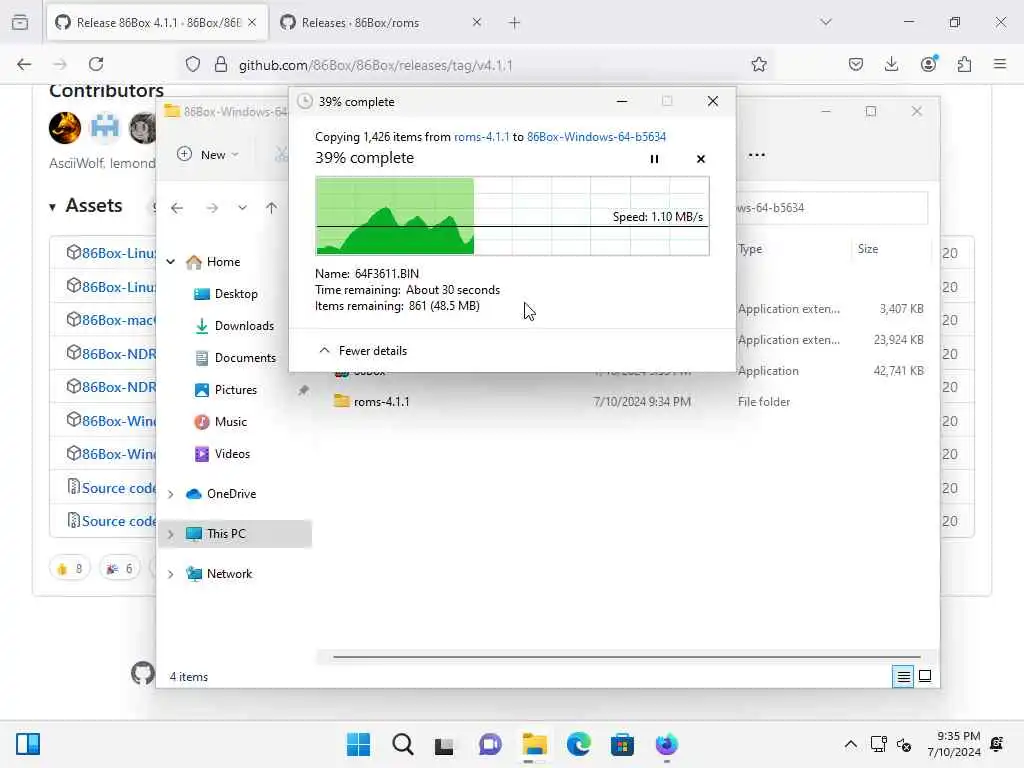
Task: Open recent locations dropdown in Explorer
Action: point(242,208)
